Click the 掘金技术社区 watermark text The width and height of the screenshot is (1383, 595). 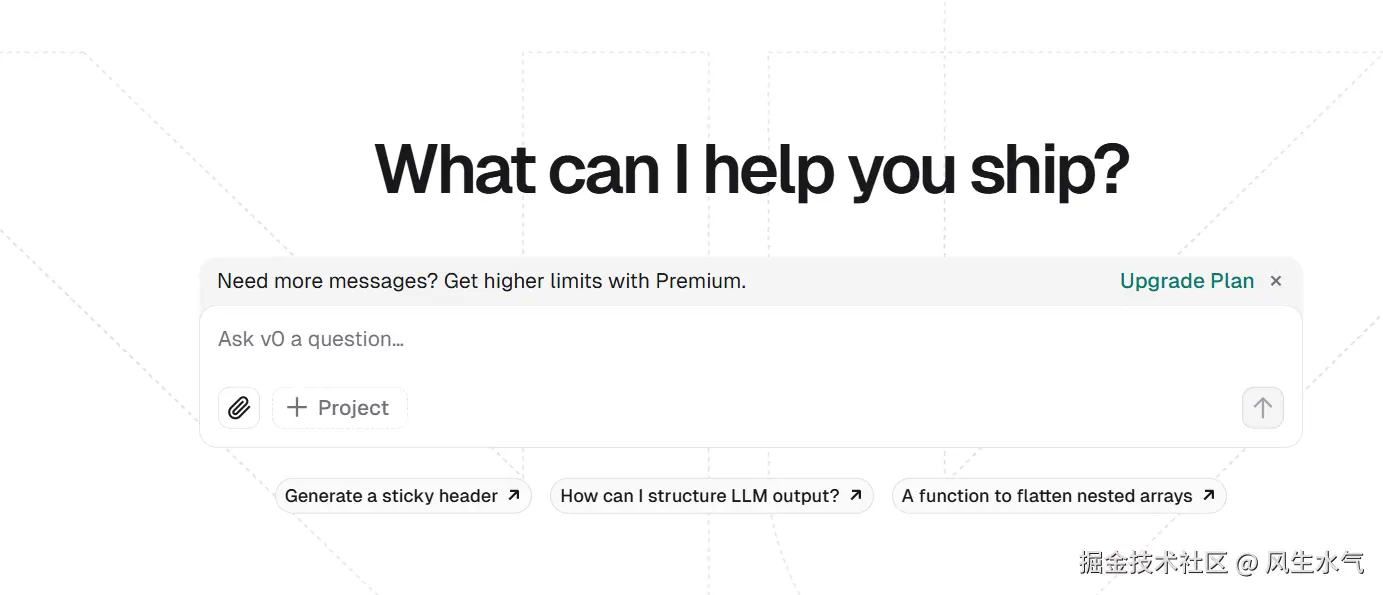click(x=1153, y=563)
